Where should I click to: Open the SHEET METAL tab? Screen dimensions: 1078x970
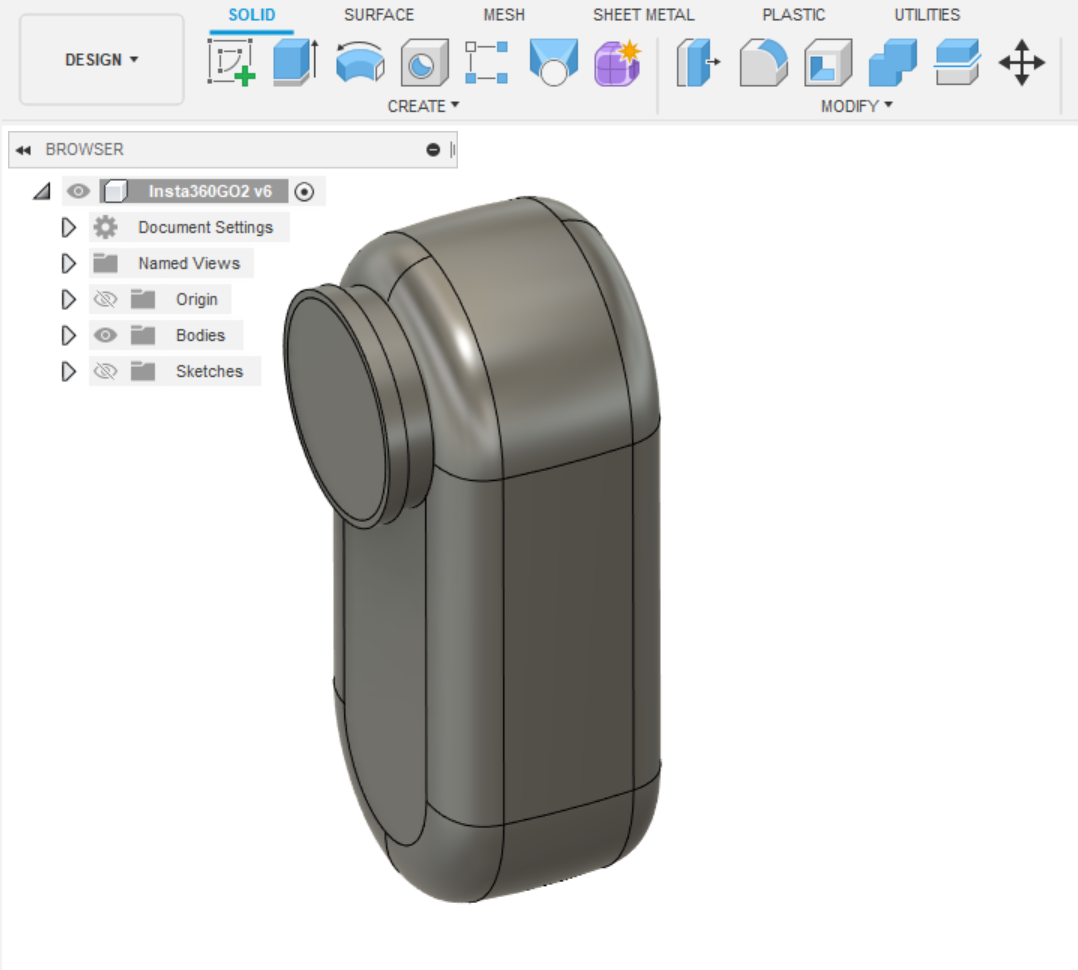tap(643, 15)
